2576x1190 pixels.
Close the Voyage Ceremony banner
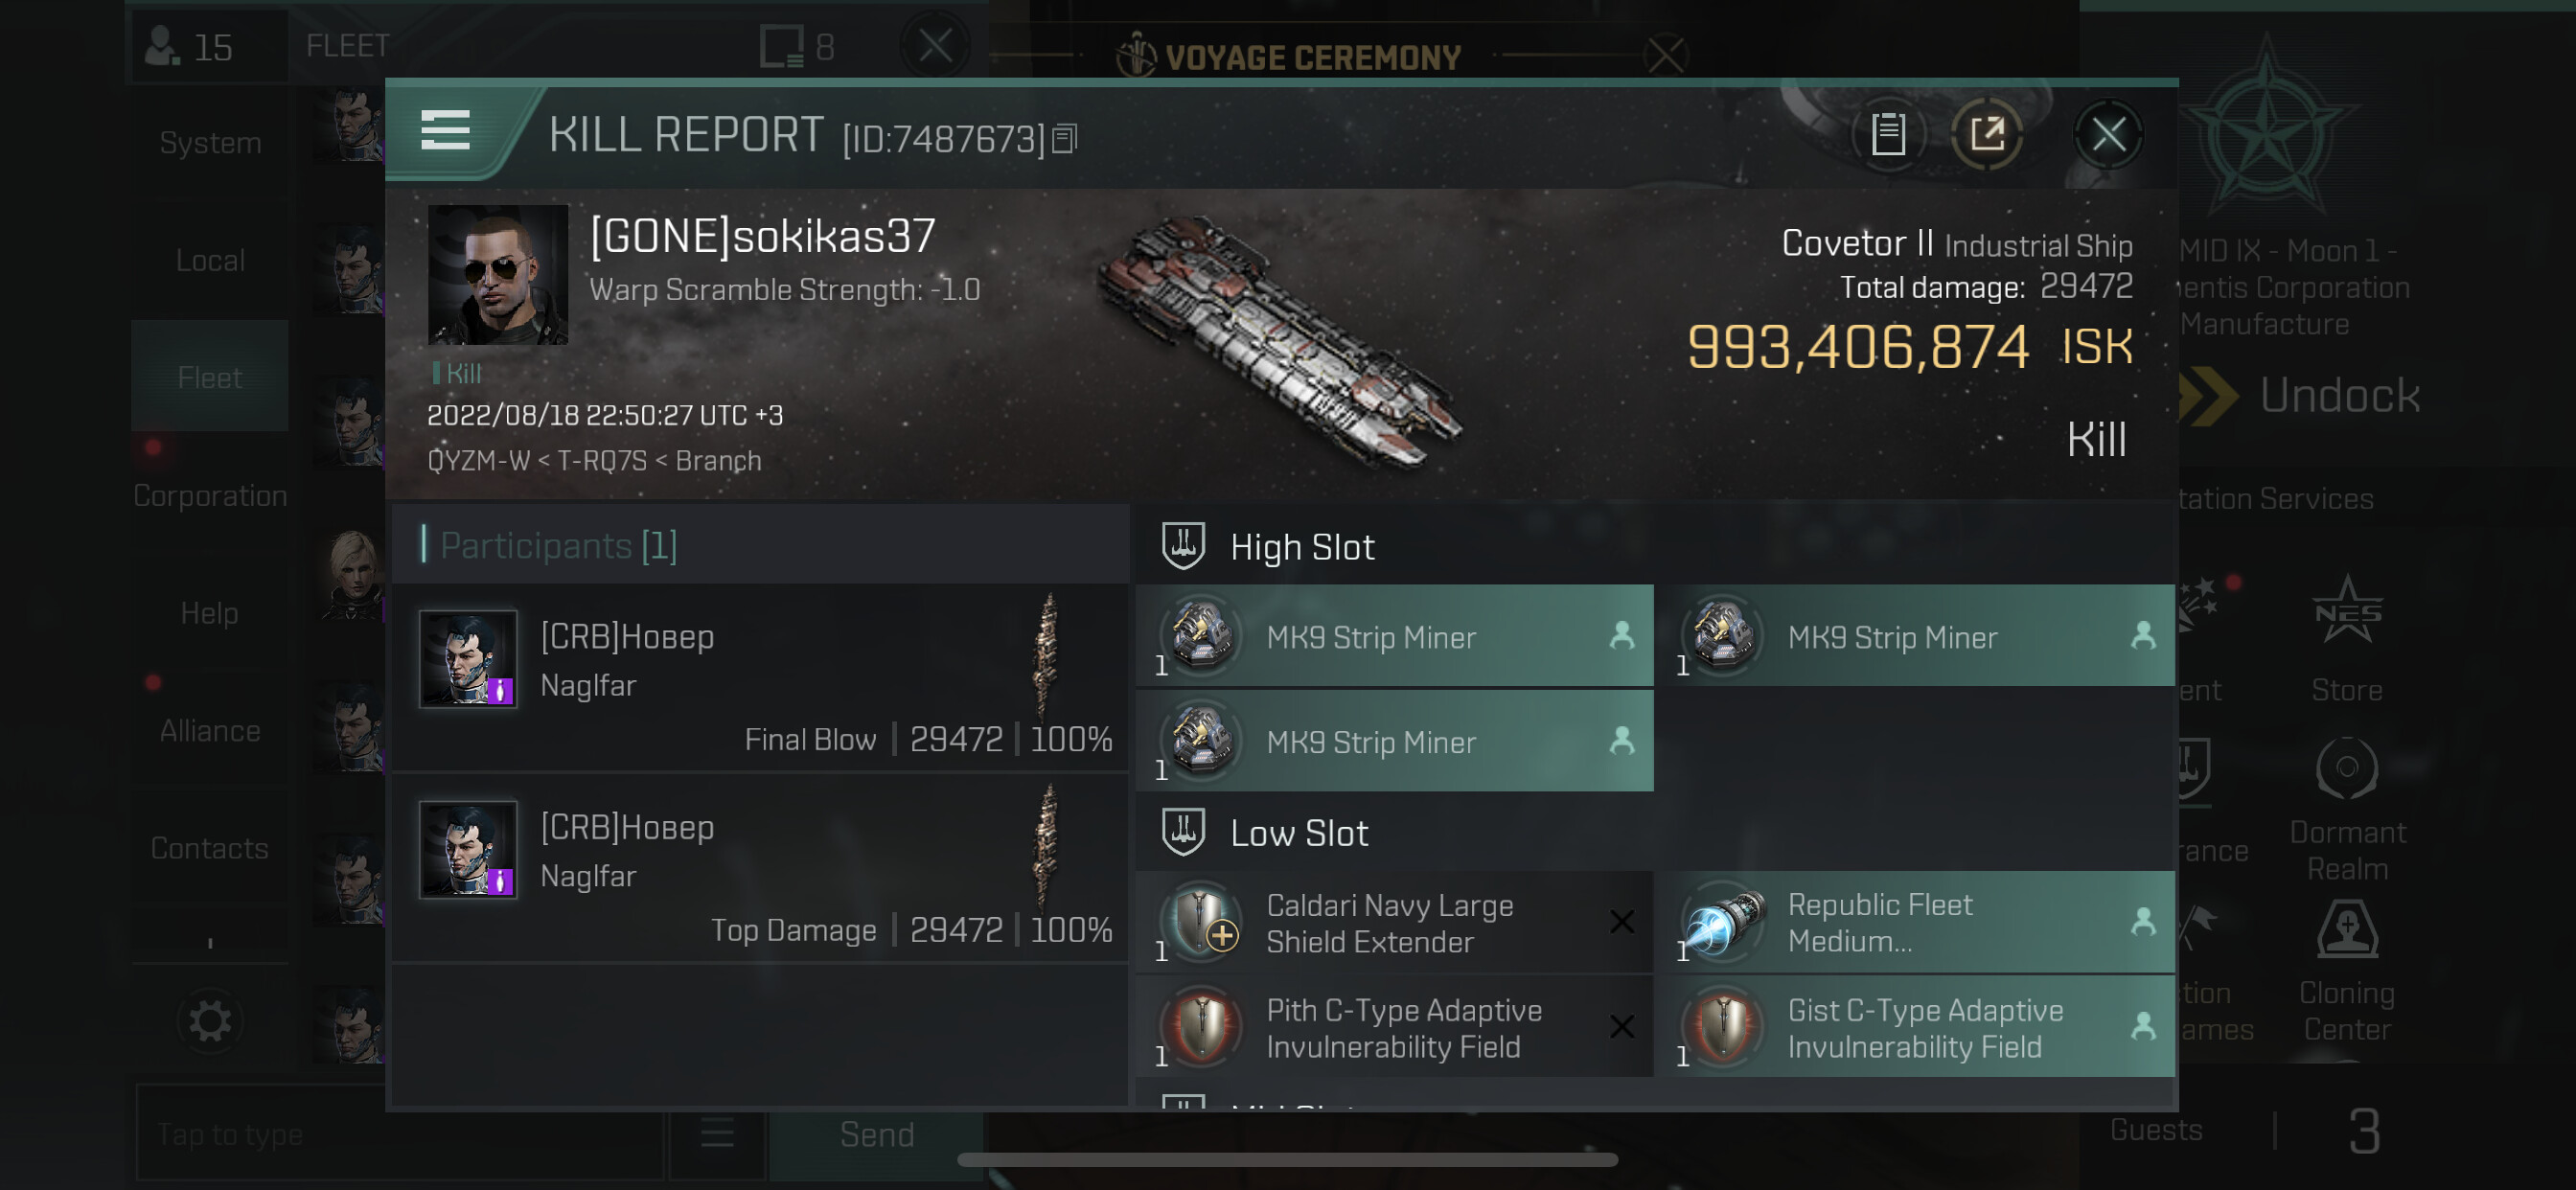(1666, 56)
